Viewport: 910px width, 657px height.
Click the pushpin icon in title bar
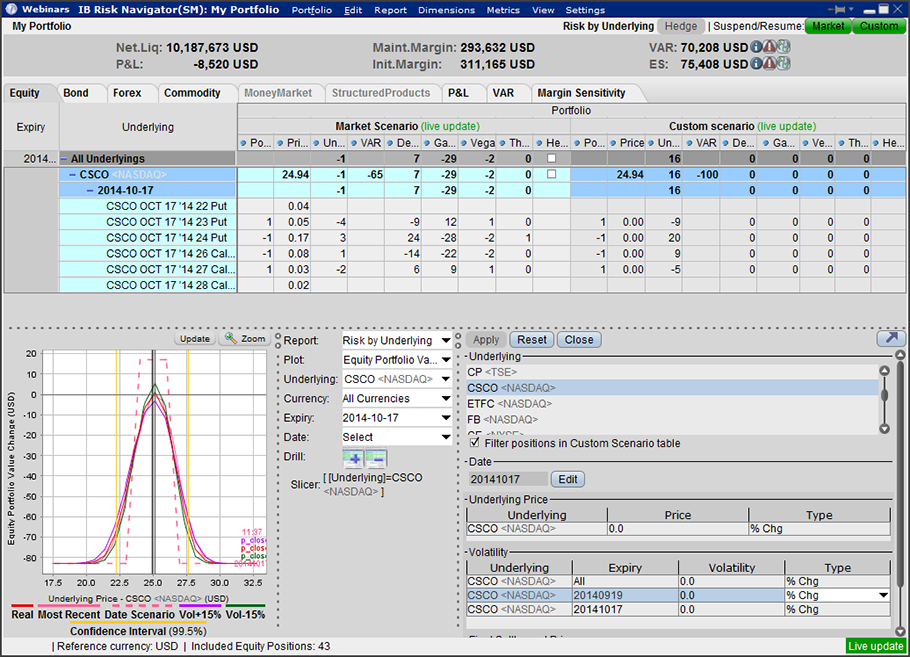point(837,10)
